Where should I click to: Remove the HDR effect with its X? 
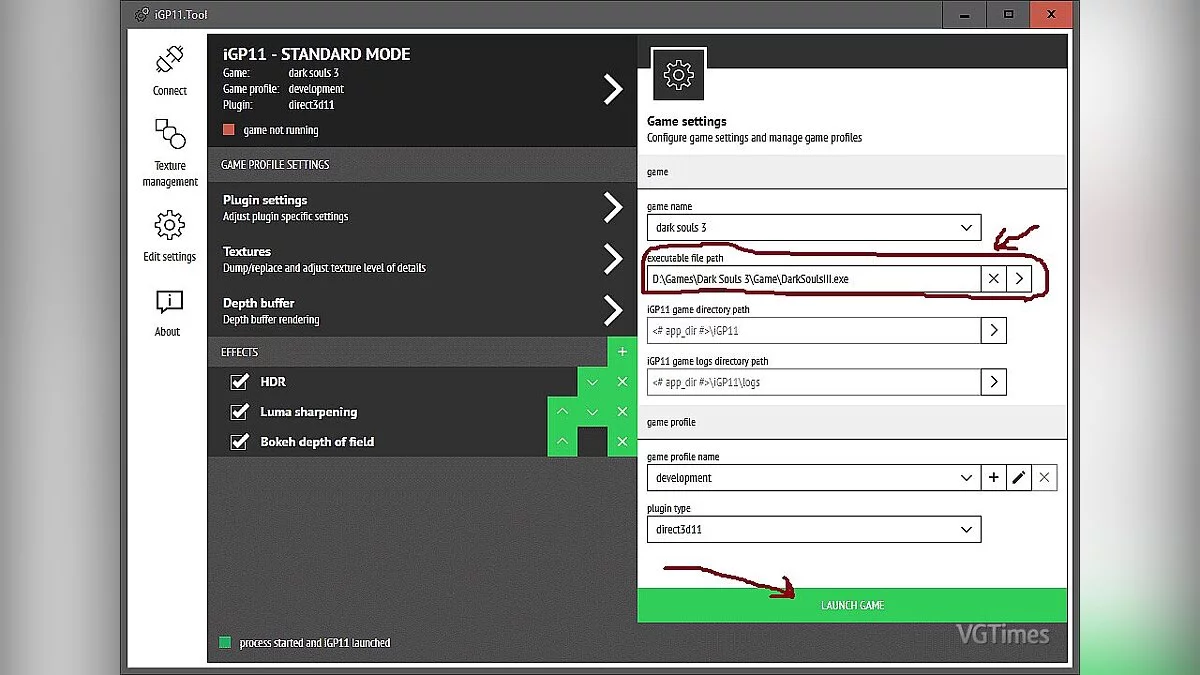pos(622,382)
